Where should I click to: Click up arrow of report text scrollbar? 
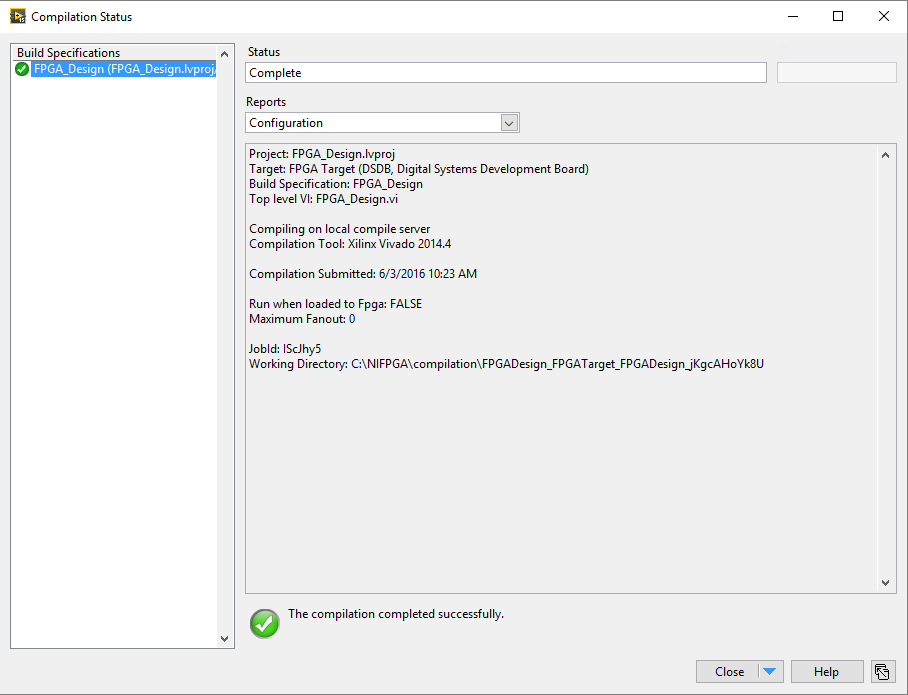click(885, 155)
